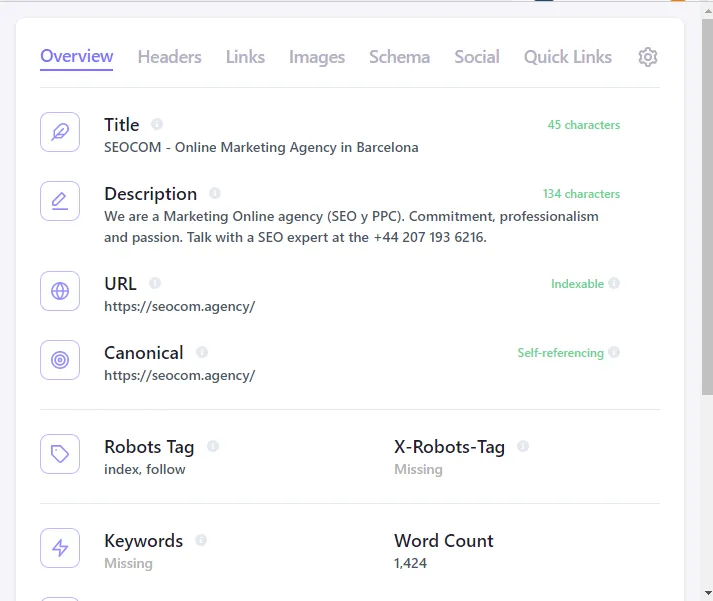The image size is (713, 601).
Task: Open the Social tab
Action: [477, 57]
